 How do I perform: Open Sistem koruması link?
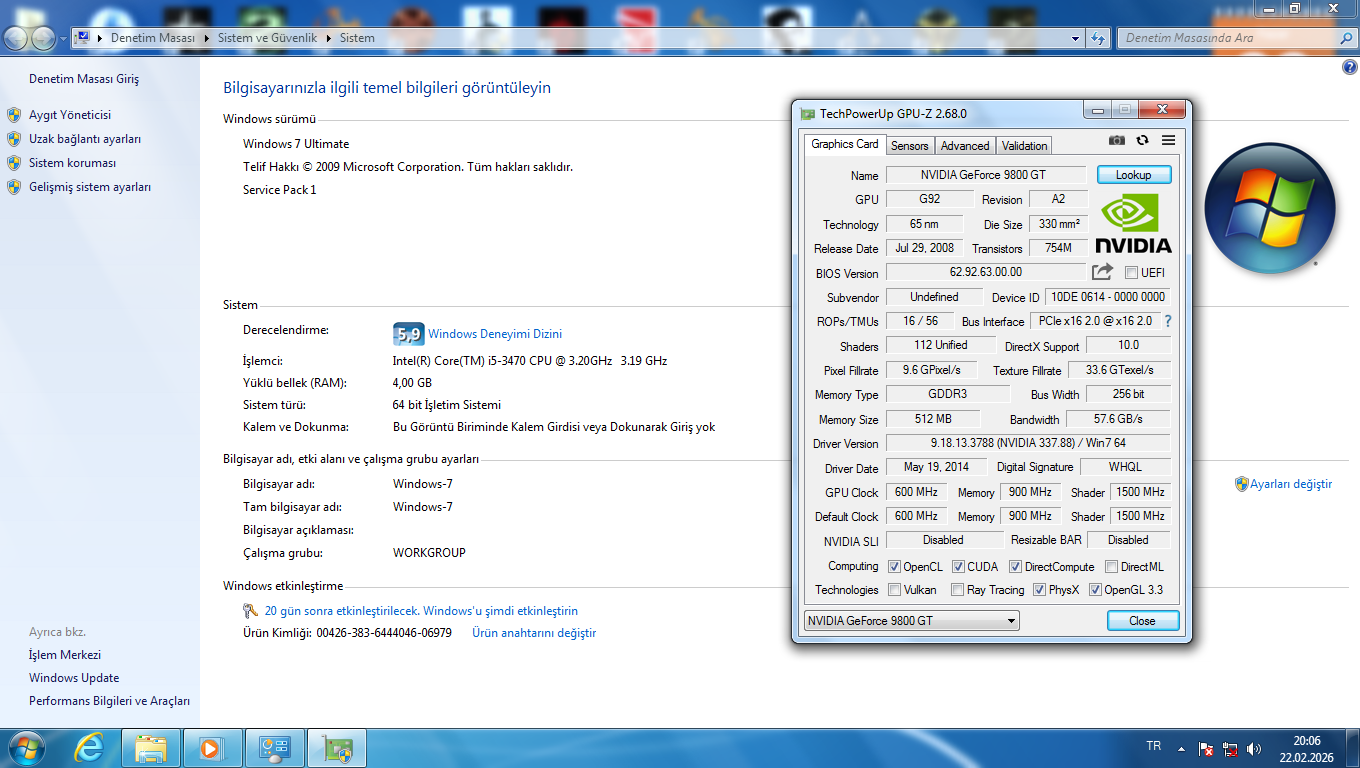point(73,163)
